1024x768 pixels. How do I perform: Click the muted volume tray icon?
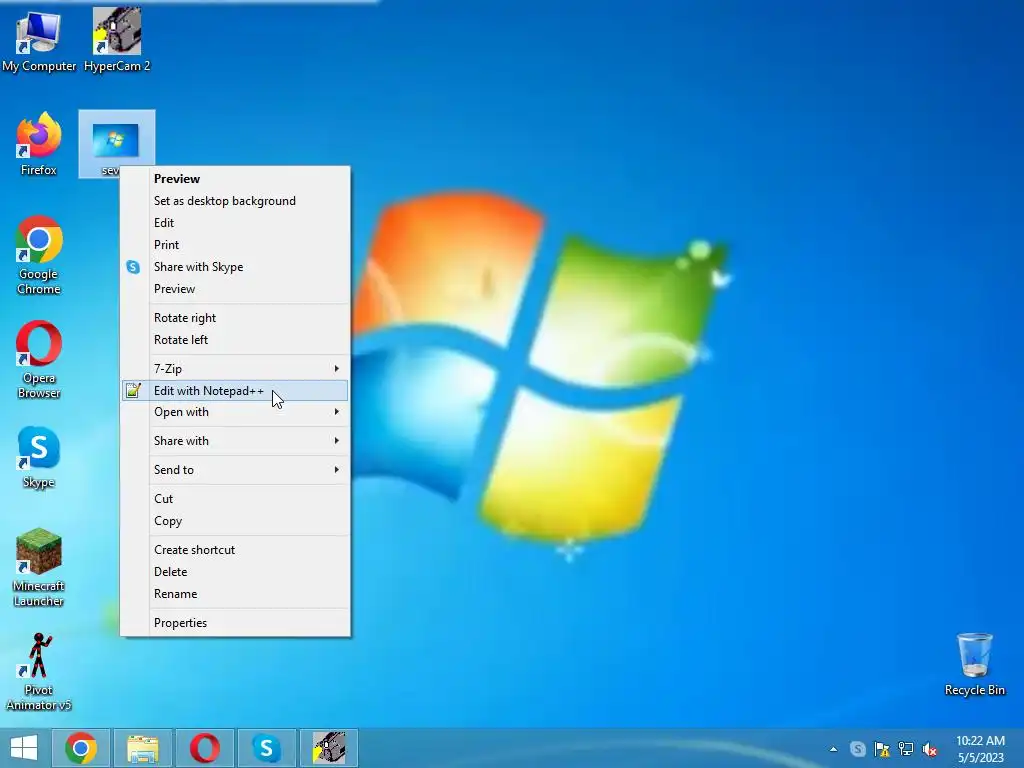point(930,749)
